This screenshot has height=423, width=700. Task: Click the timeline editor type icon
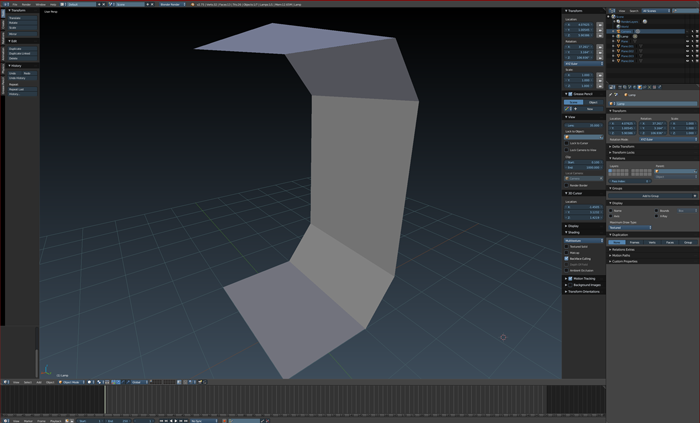click(4, 420)
